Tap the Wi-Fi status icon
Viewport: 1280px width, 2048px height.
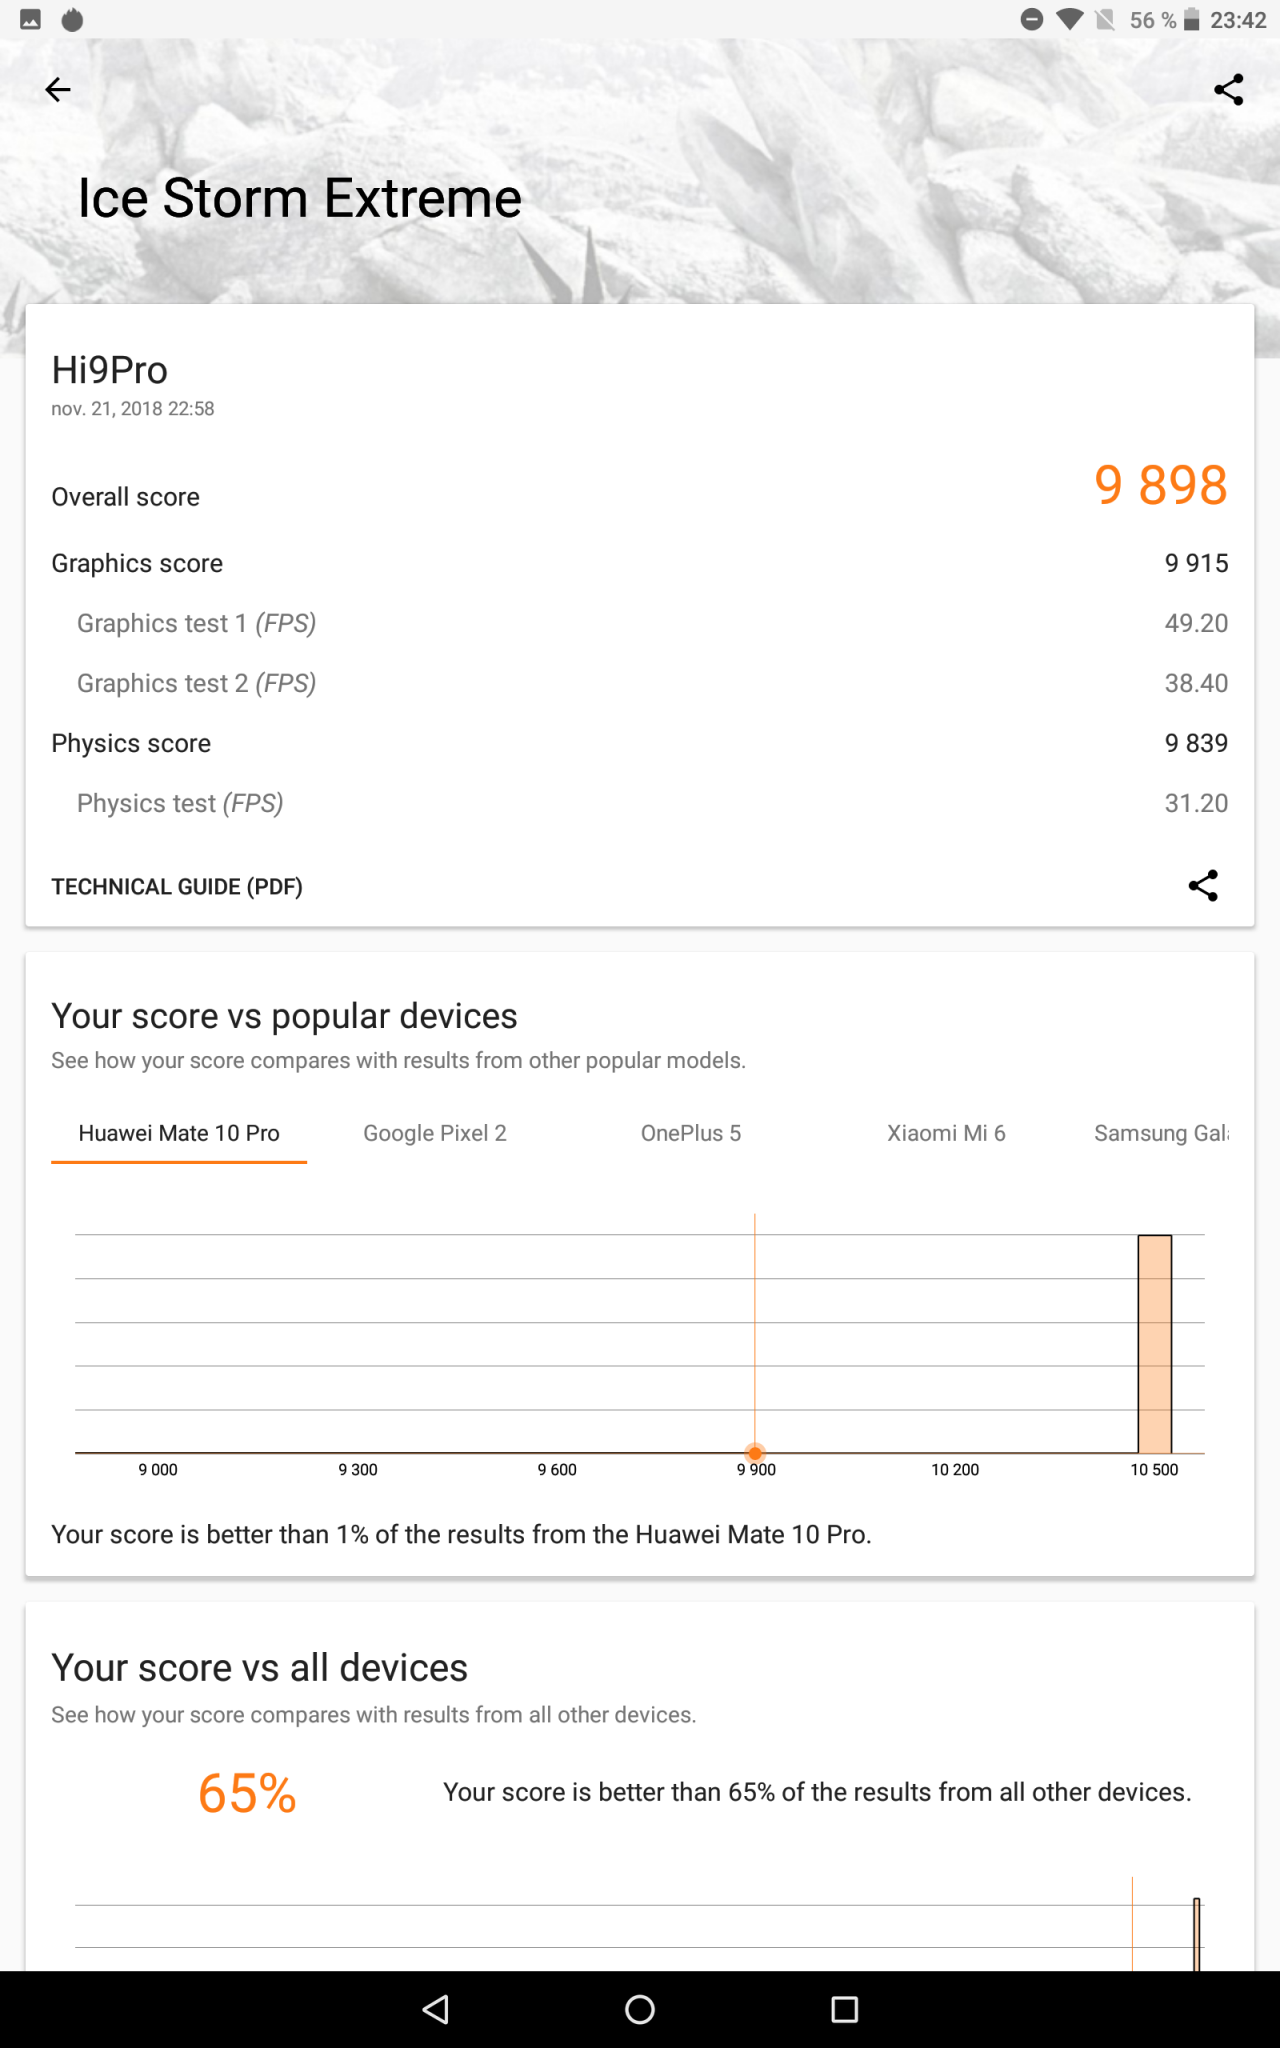click(1070, 20)
